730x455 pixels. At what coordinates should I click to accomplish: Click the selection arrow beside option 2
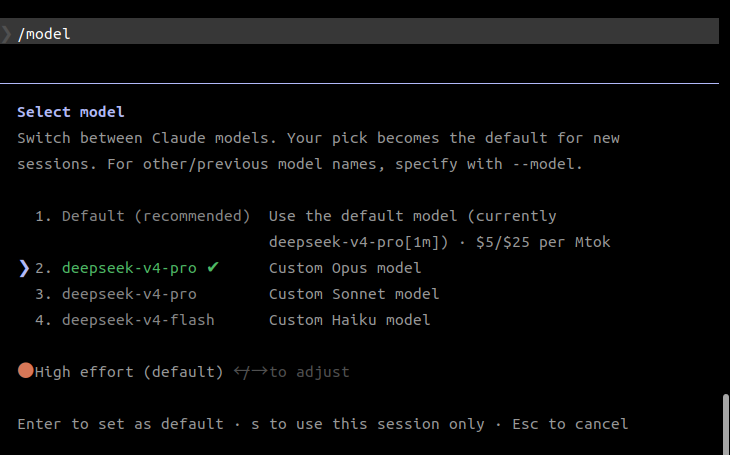pyautogui.click(x=24, y=268)
